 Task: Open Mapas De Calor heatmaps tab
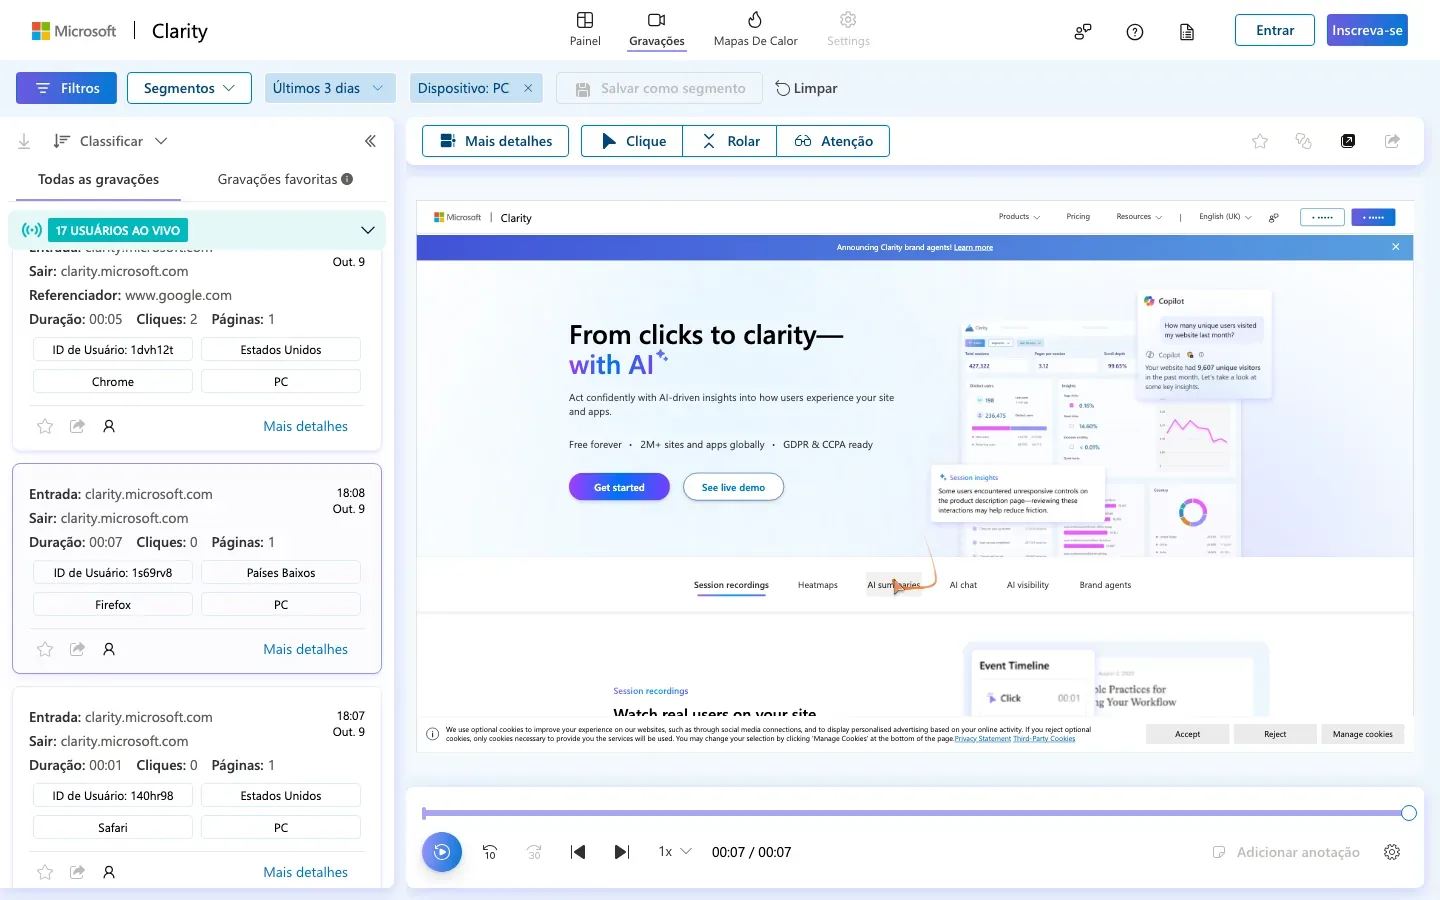tap(755, 29)
